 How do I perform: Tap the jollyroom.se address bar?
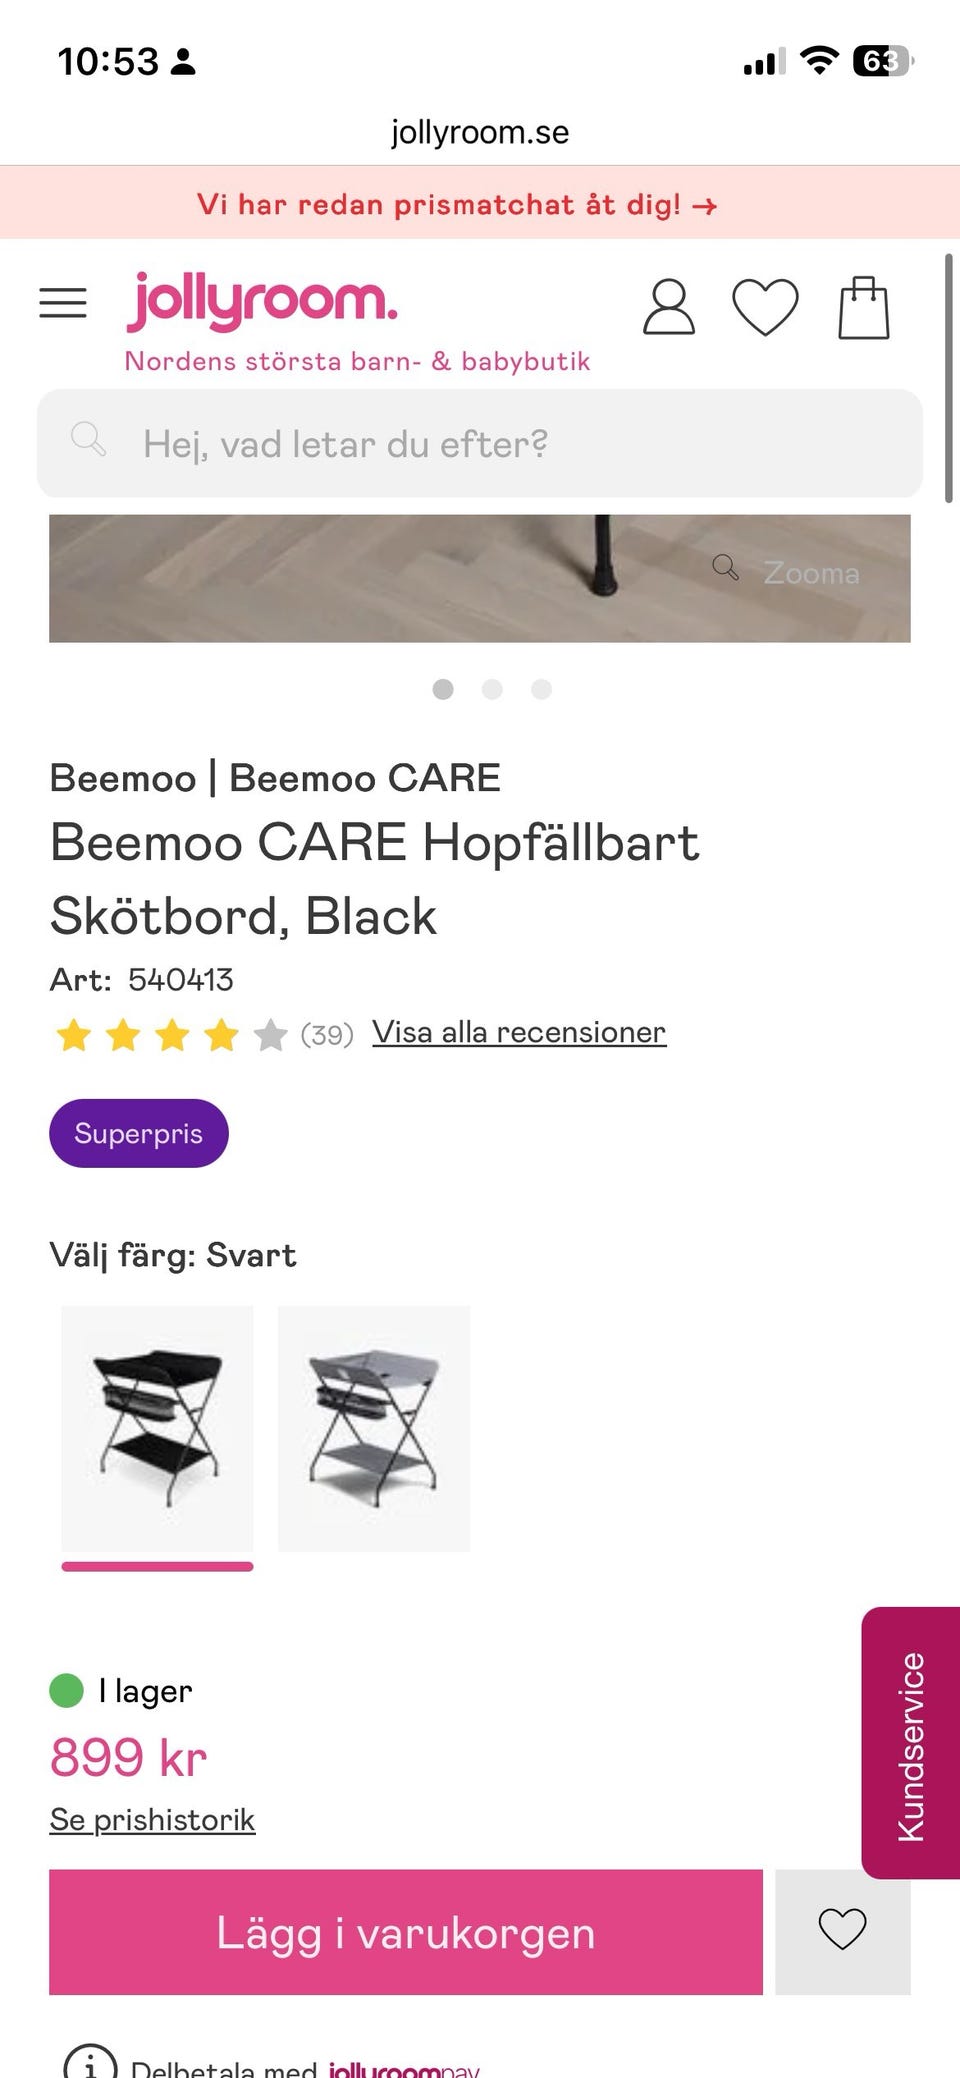coord(479,130)
